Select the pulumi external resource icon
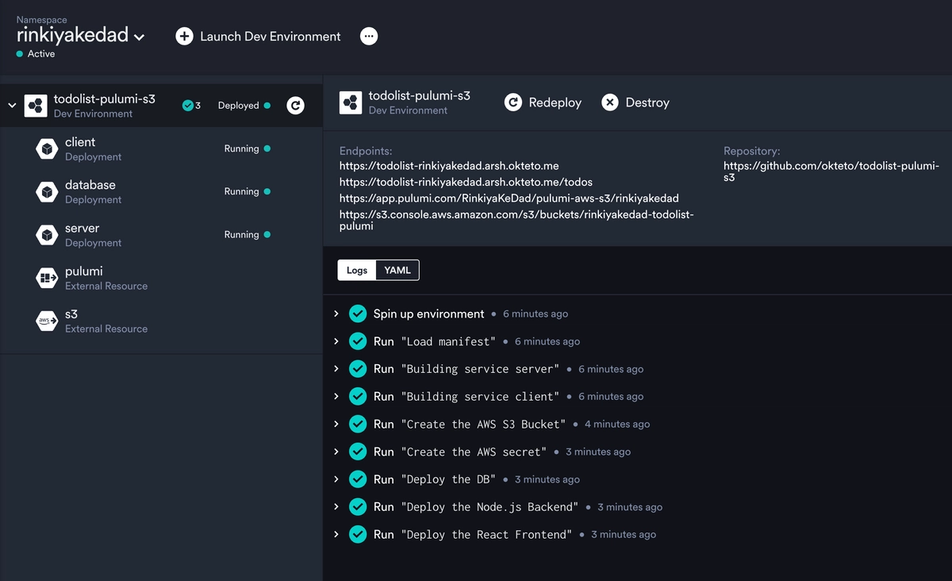Screen dimensions: 952x581 point(46,278)
